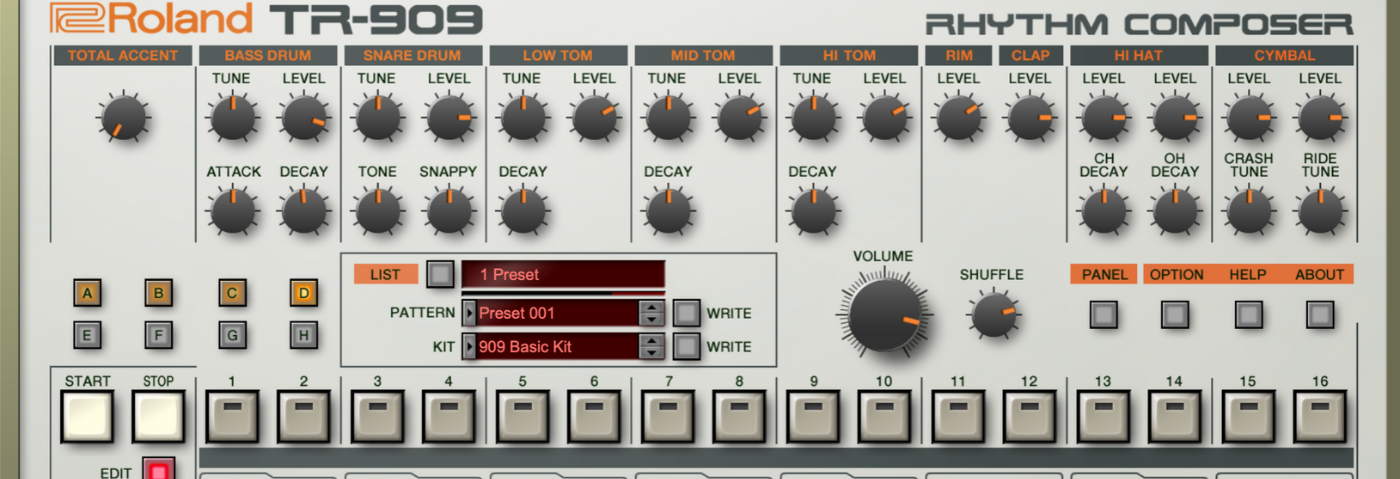
Task: Click the Mid Tom Level knob
Action: 739,118
